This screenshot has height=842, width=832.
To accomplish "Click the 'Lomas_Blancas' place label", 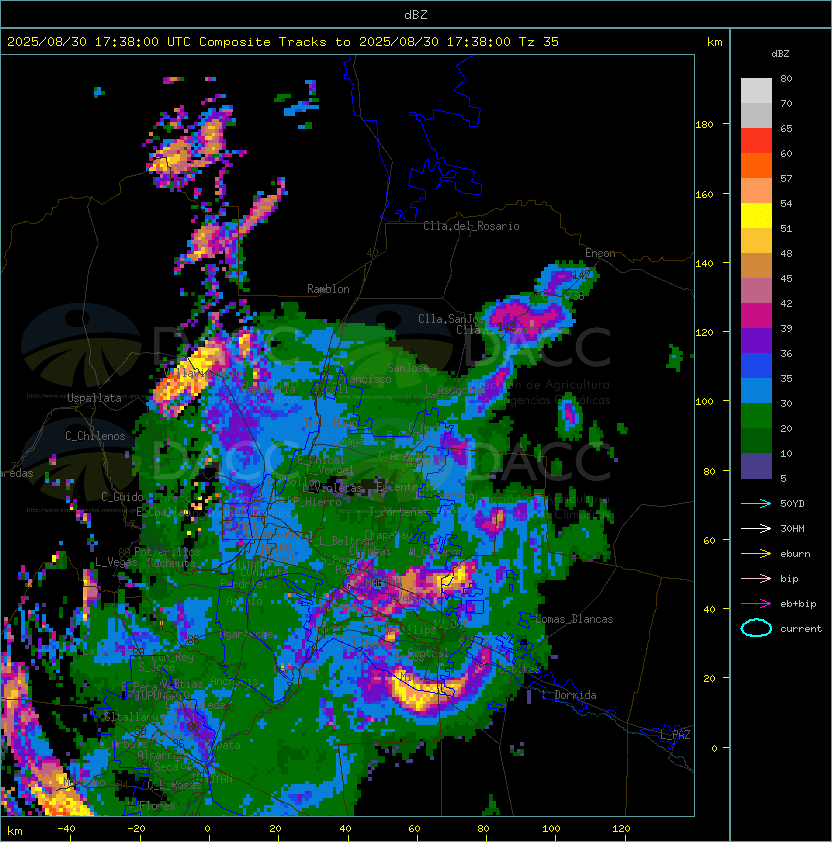I will (x=574, y=619).
